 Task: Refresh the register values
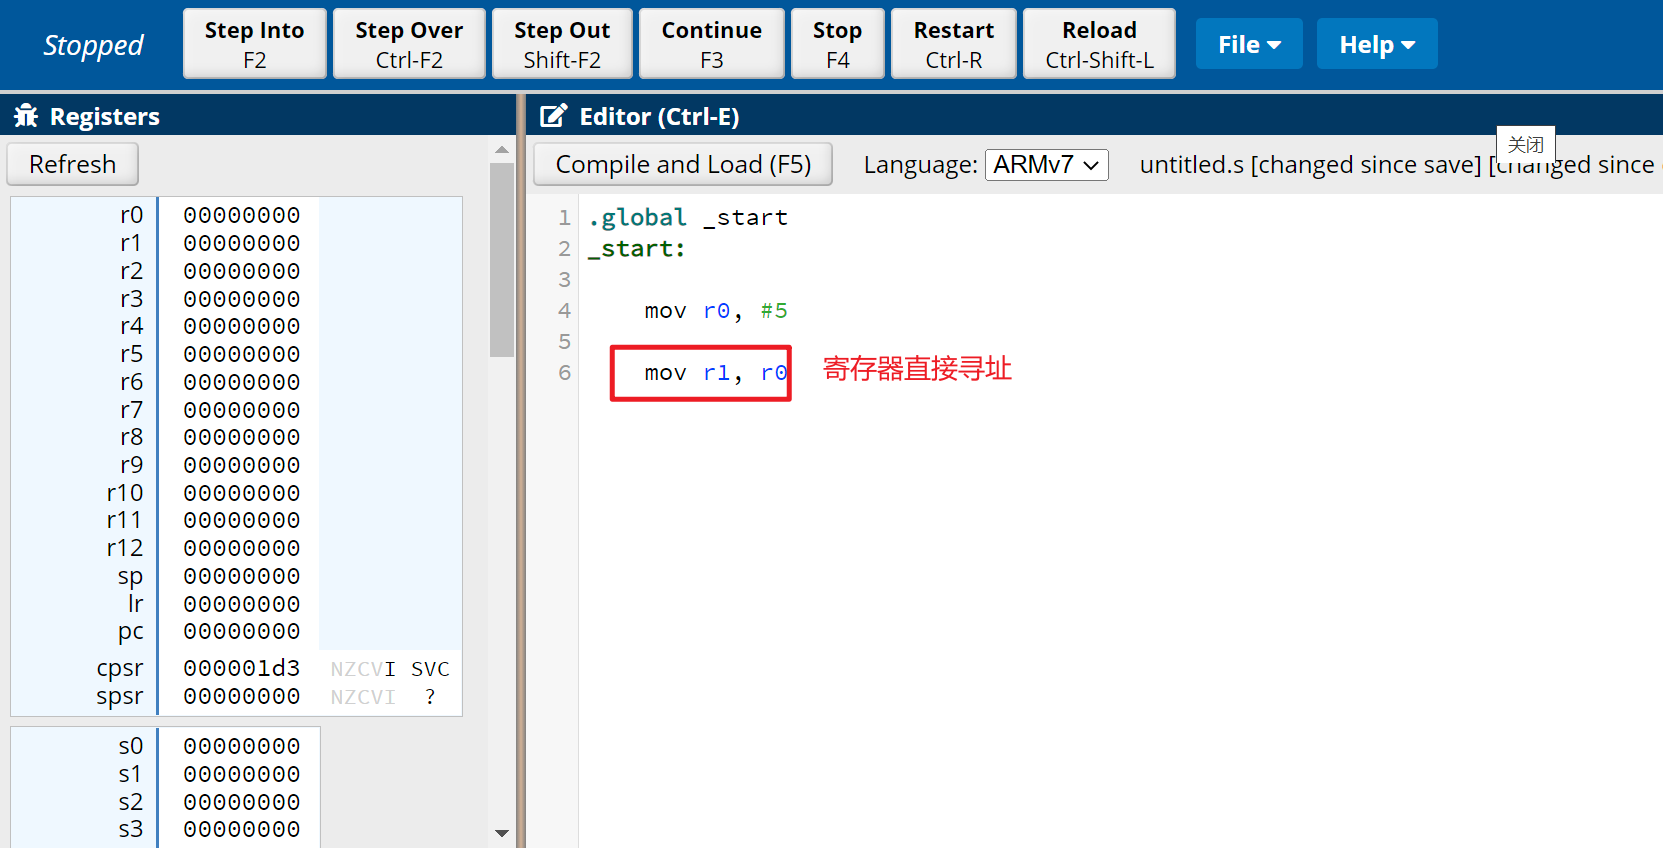72,164
